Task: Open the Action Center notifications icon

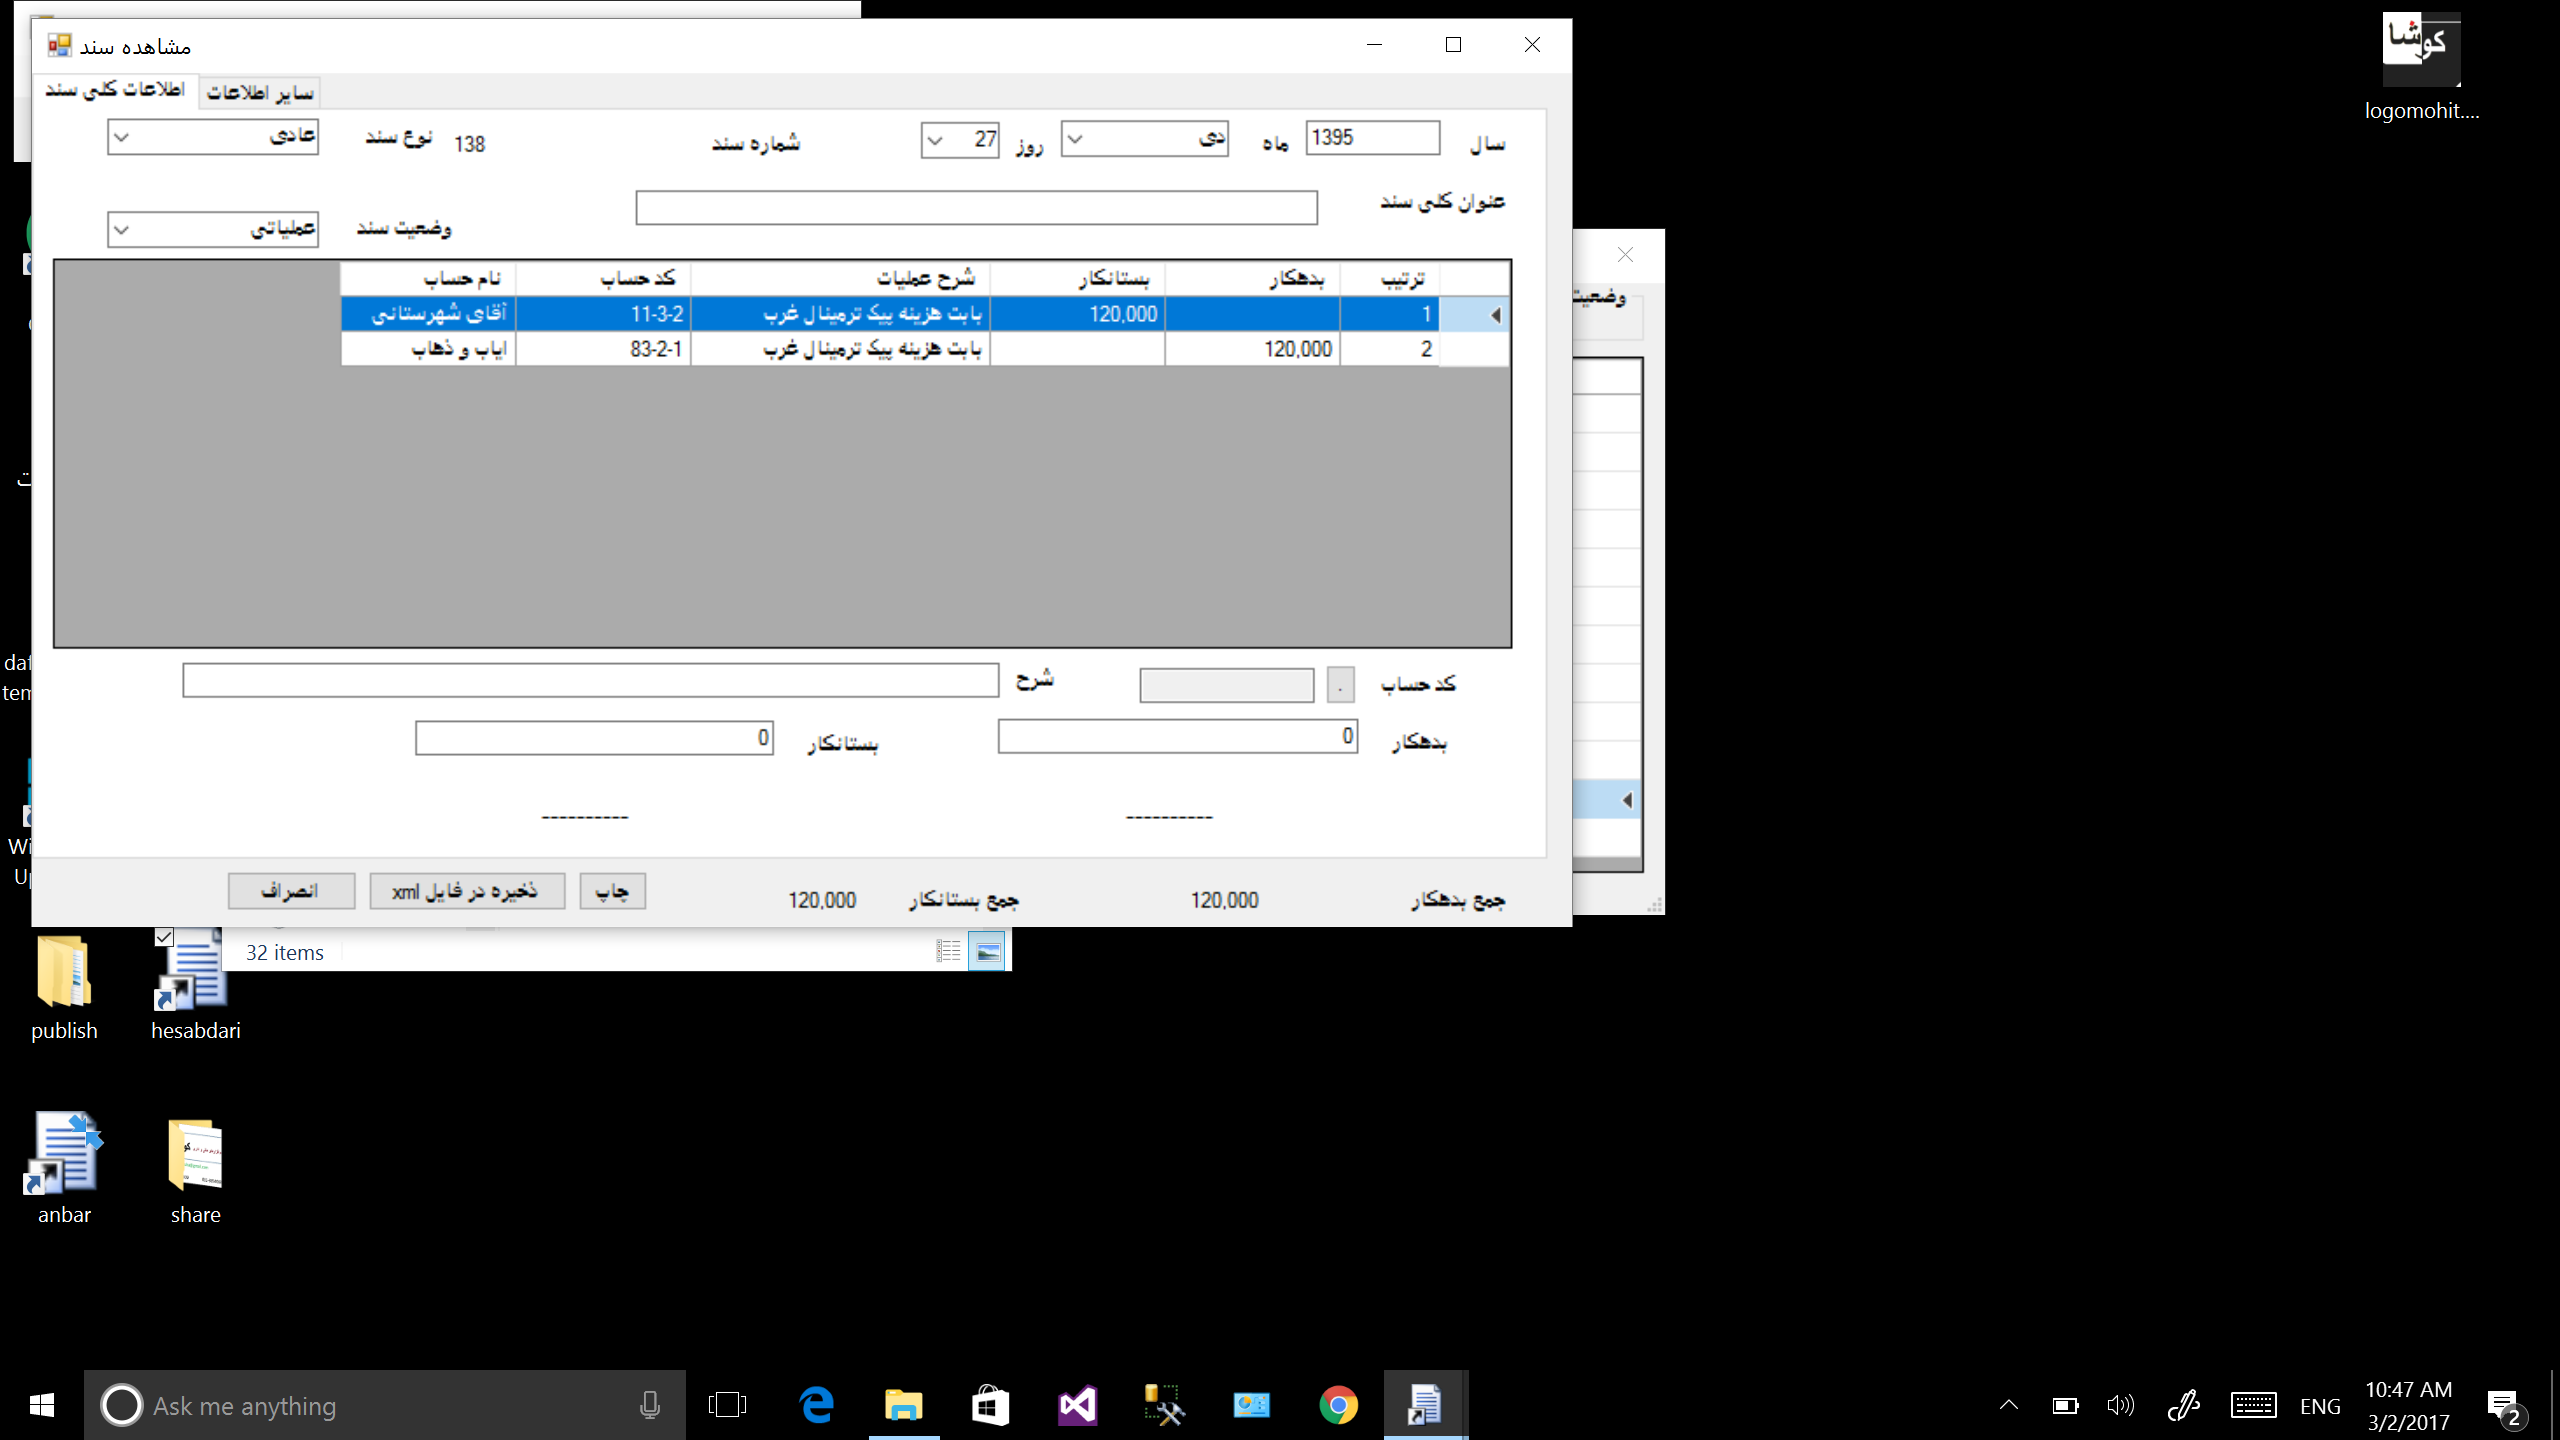Action: coord(2503,1406)
